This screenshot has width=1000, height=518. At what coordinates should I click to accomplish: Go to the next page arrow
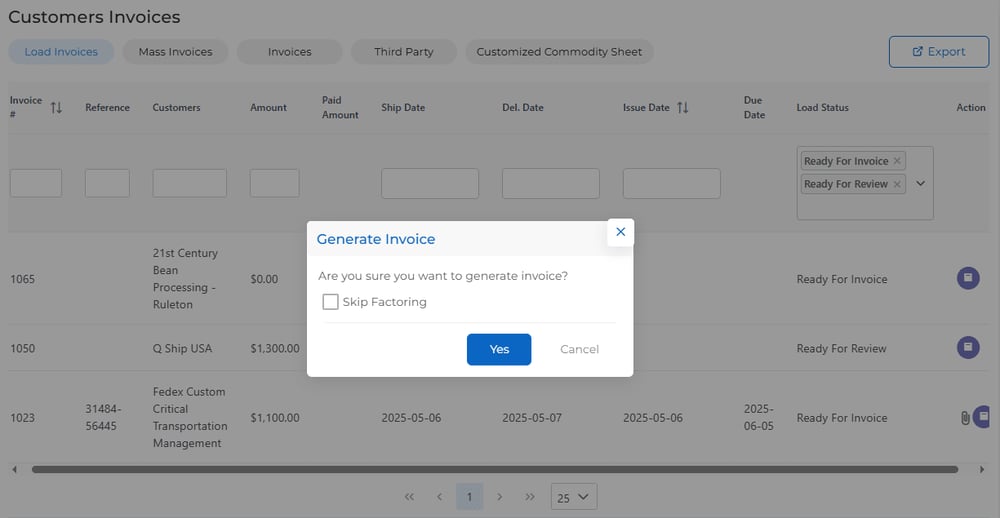500,497
